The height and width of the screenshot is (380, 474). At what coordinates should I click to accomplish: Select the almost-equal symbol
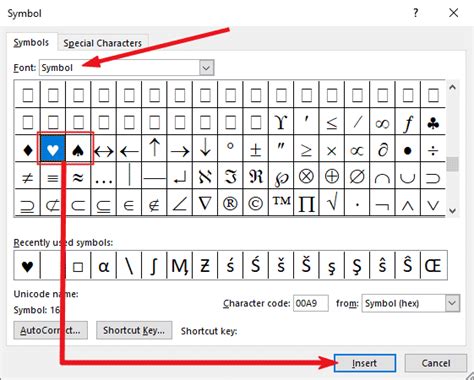tap(78, 177)
